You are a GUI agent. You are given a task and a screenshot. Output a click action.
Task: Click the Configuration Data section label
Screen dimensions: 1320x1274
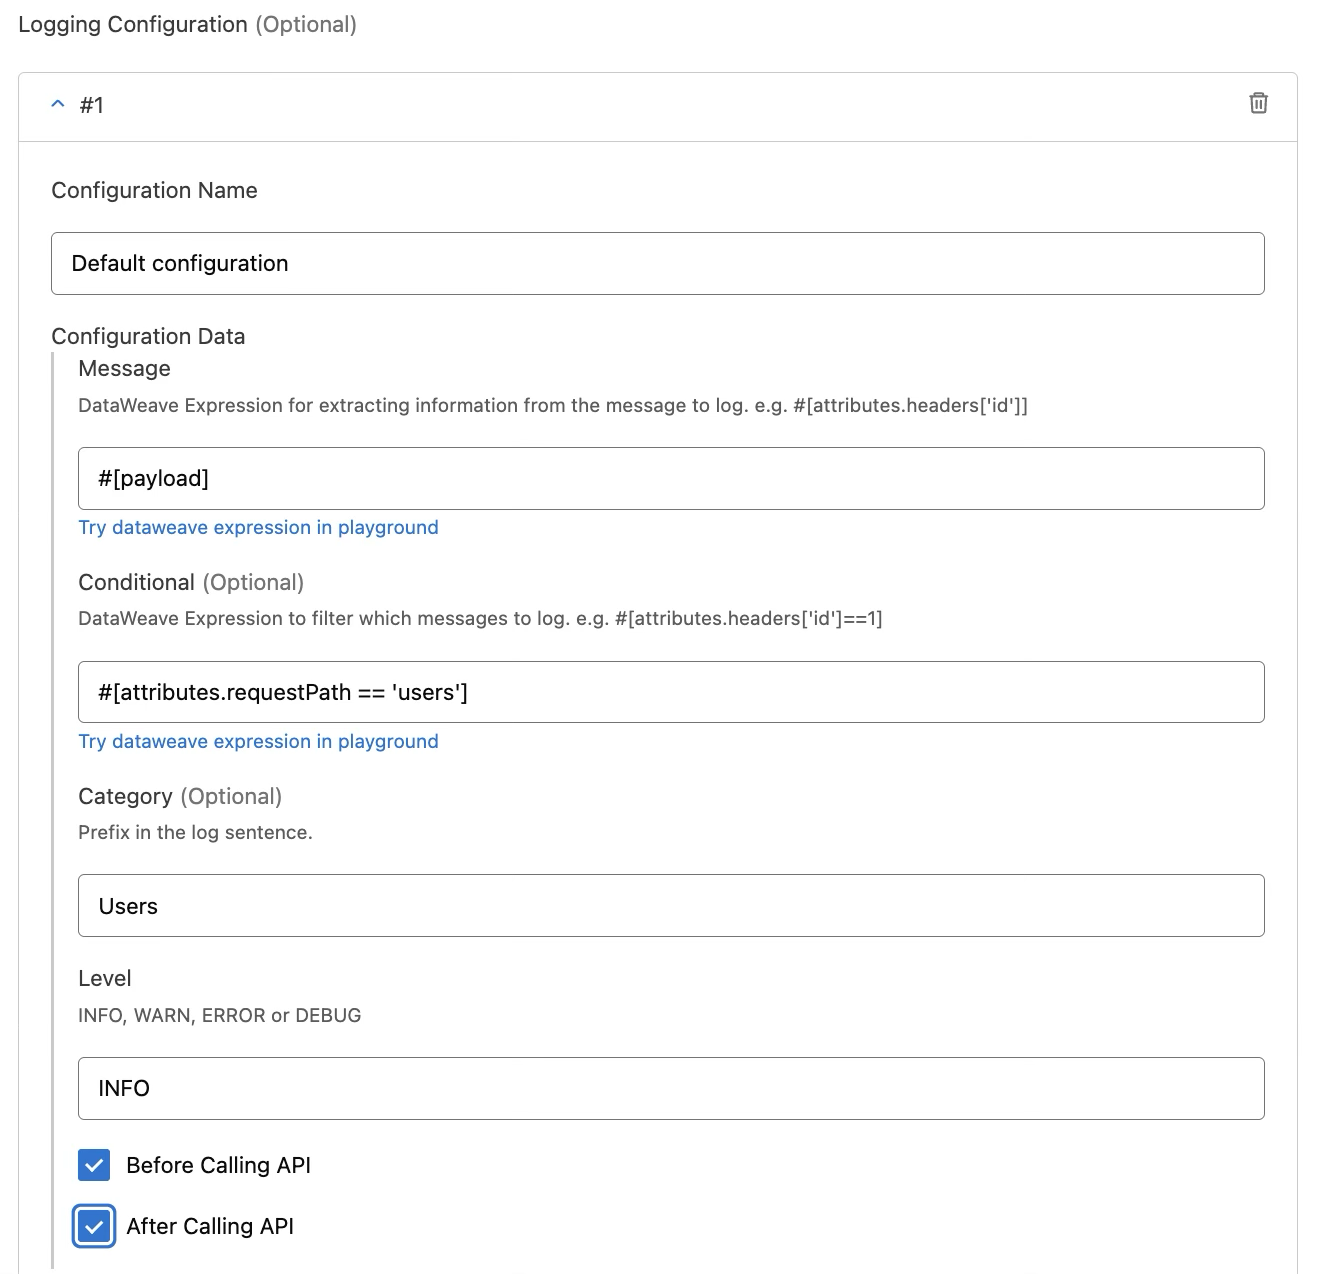(x=148, y=336)
